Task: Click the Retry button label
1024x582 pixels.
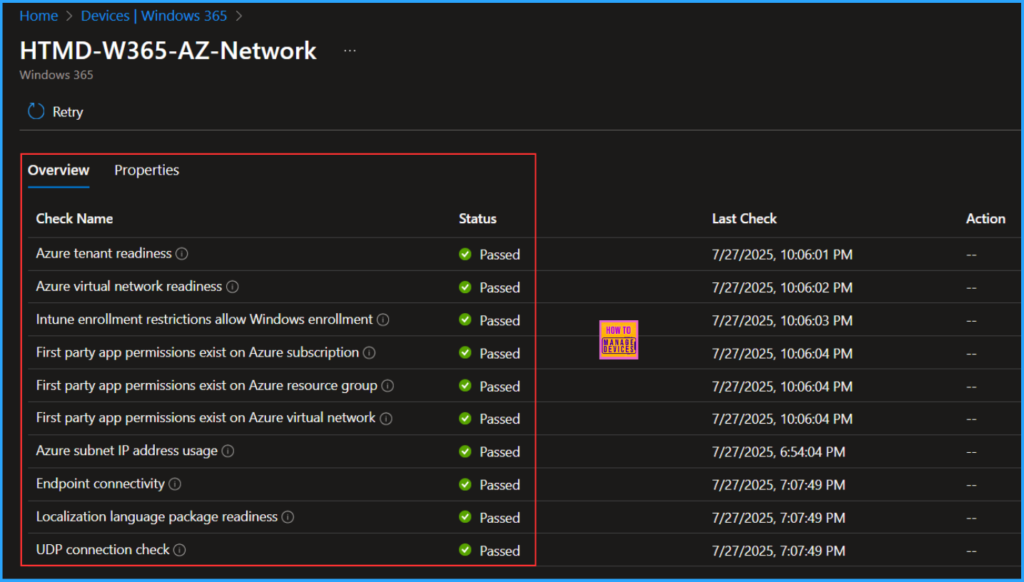Action: 68,112
